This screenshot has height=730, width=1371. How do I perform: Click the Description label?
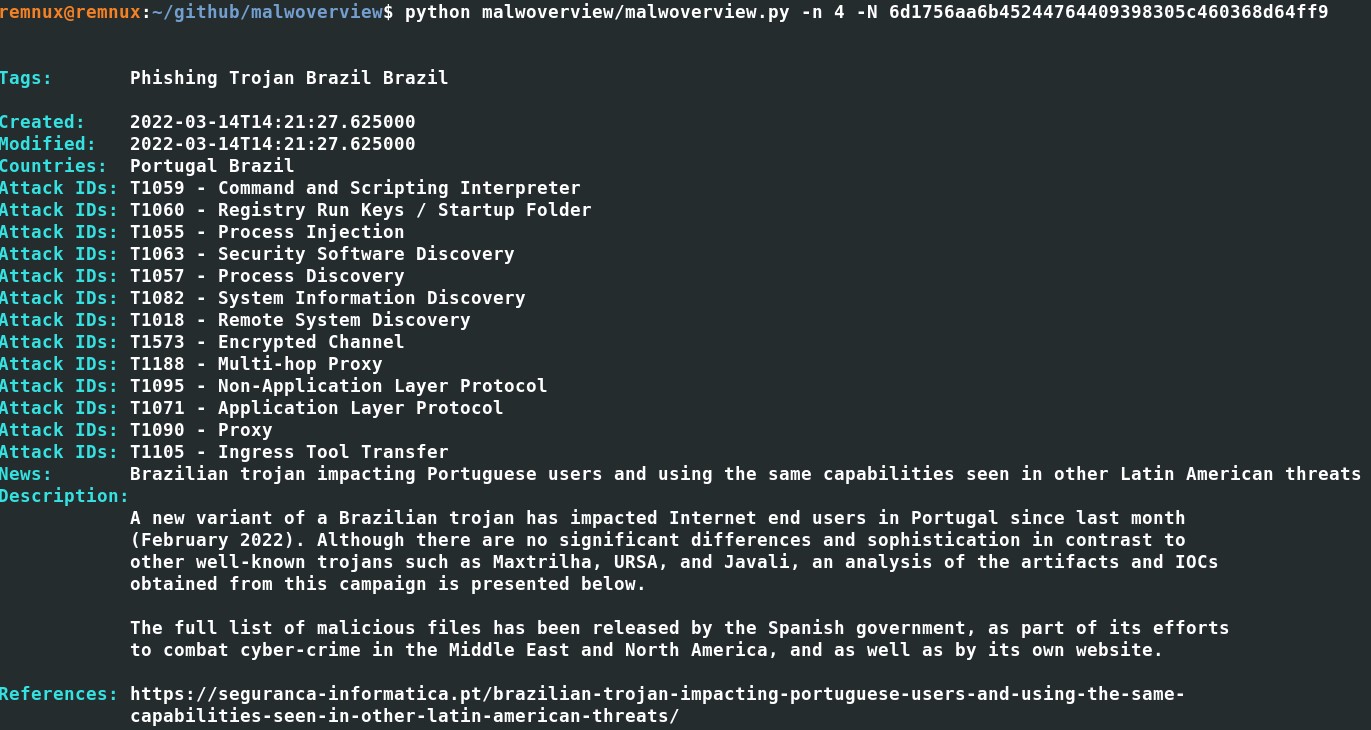[64, 496]
